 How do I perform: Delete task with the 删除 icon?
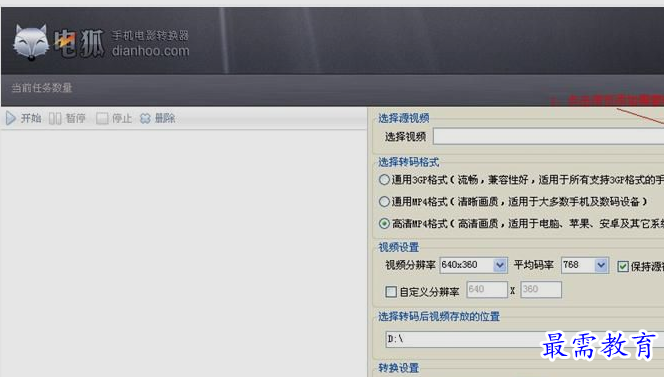145,118
